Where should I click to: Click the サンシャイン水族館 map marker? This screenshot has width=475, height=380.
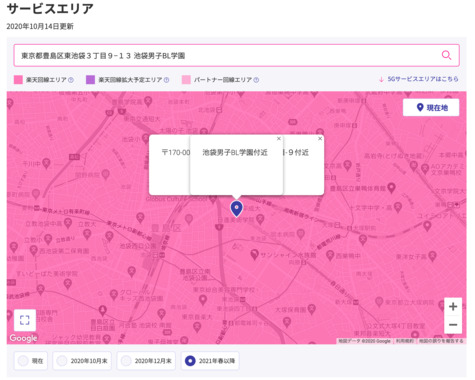tap(255, 255)
